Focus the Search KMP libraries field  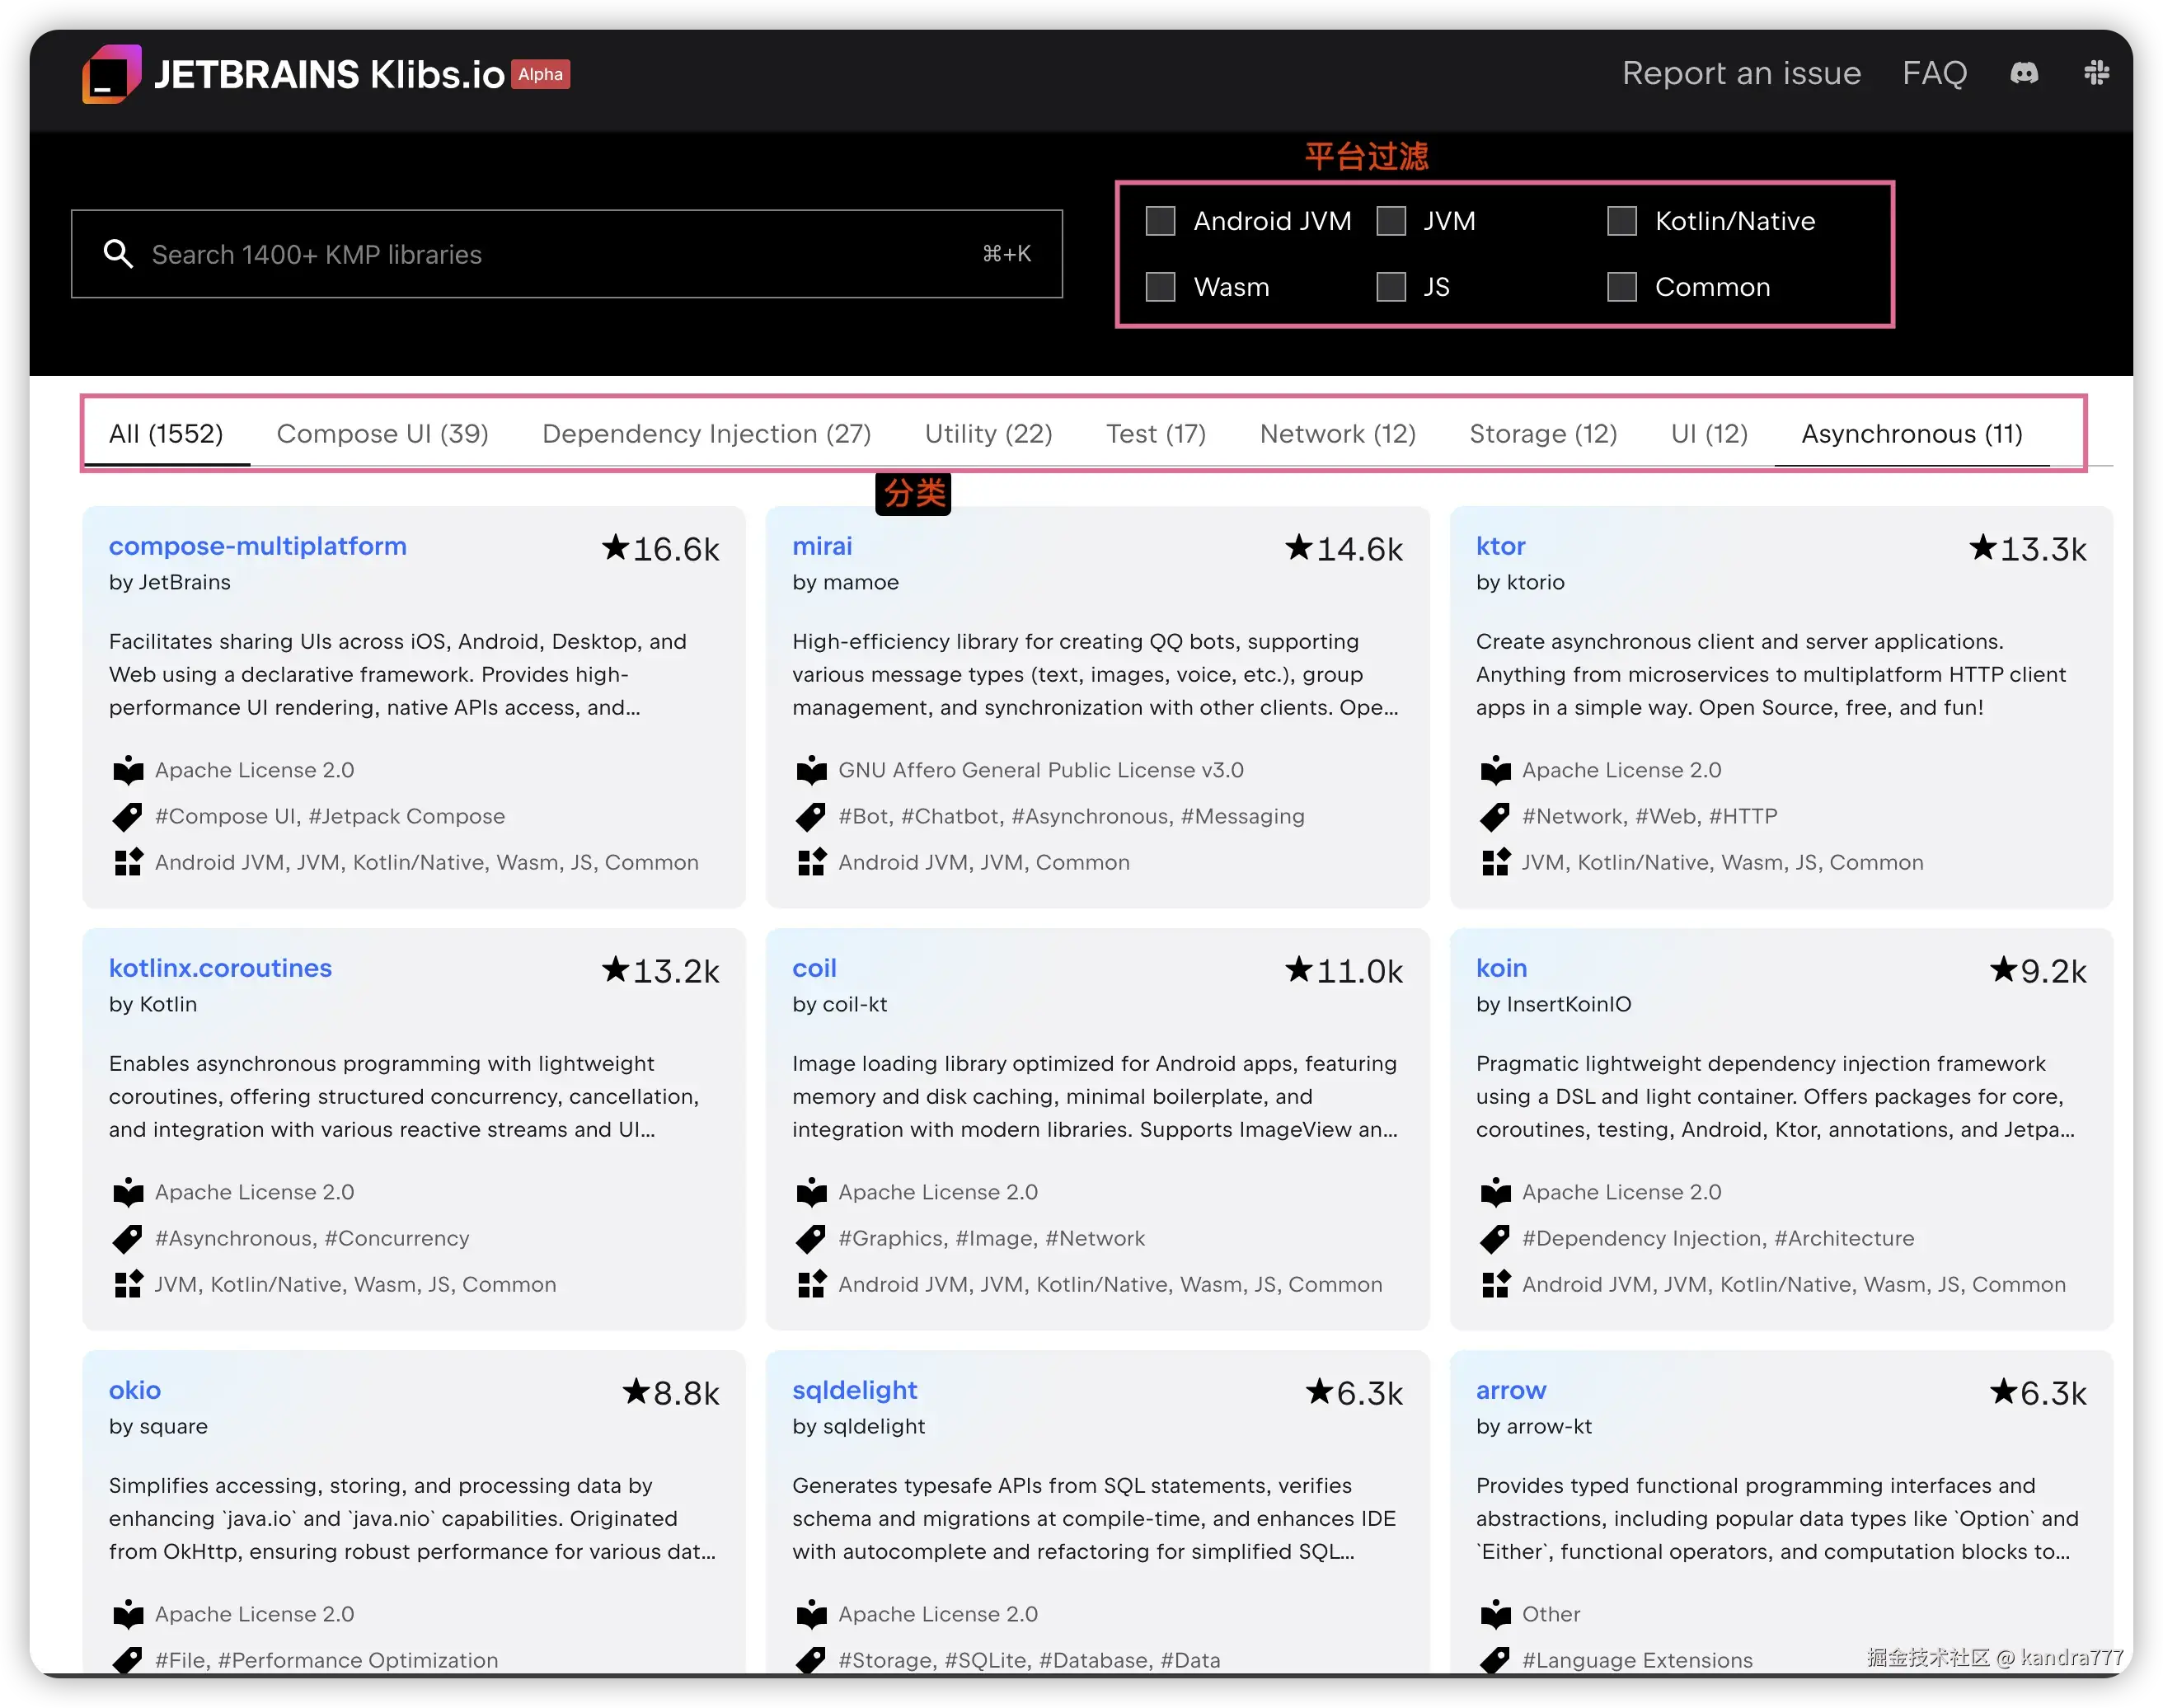click(x=560, y=254)
